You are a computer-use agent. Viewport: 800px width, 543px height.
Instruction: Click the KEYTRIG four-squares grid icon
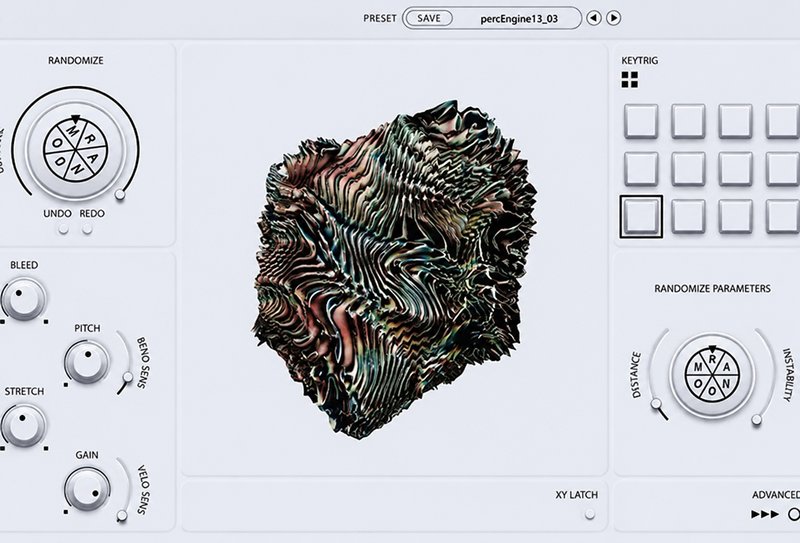(x=630, y=80)
